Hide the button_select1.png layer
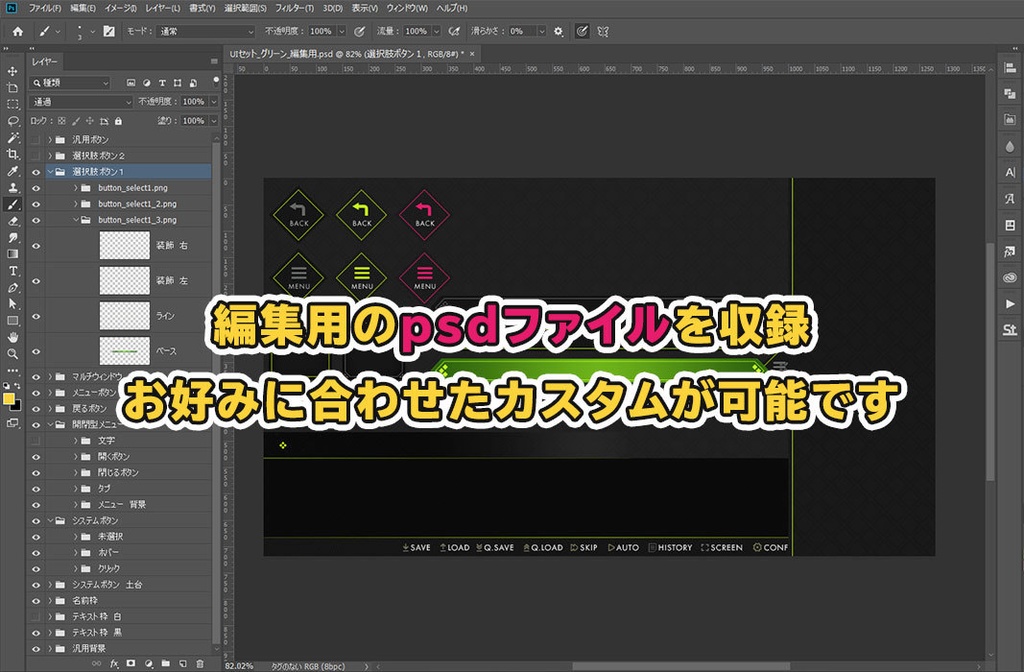This screenshot has width=1024, height=672. click(x=36, y=187)
